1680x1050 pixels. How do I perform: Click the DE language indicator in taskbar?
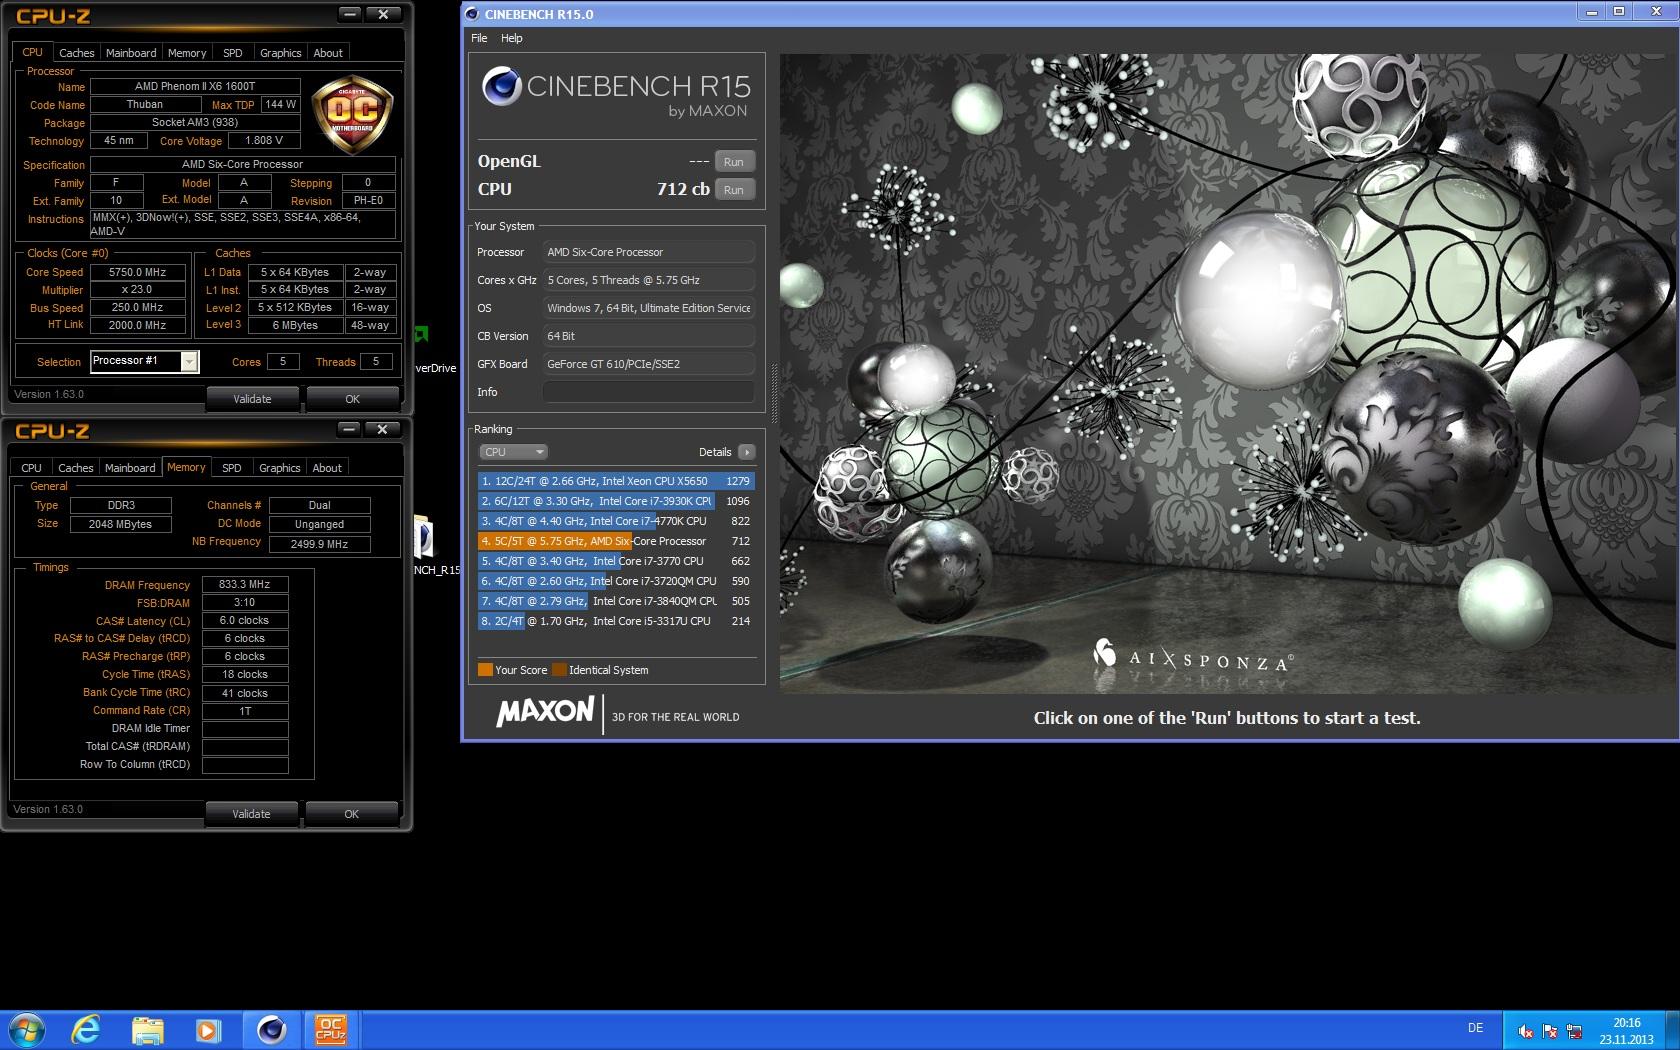(1475, 1028)
